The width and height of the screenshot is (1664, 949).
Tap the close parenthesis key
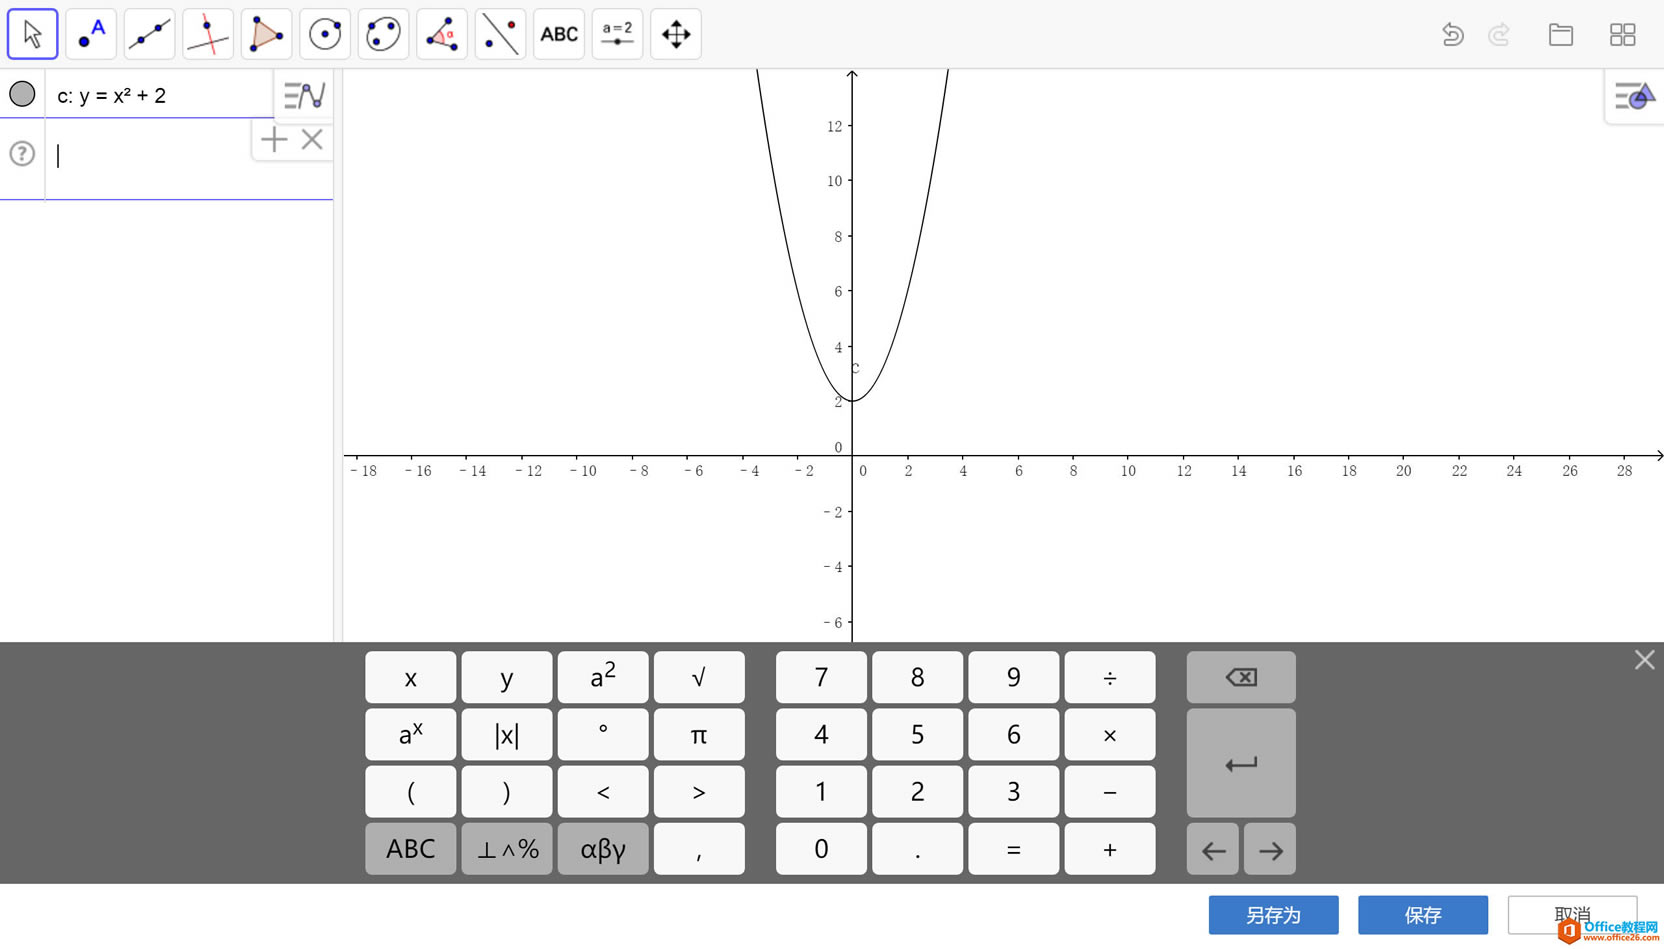[x=507, y=792]
